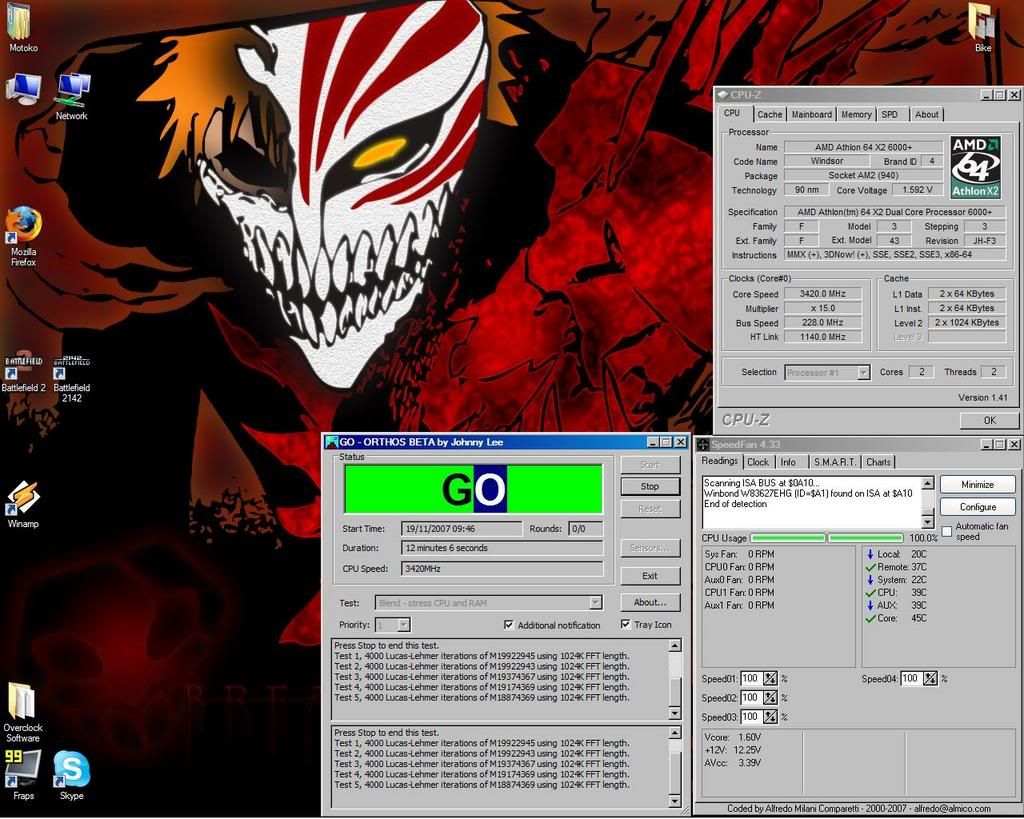The image size is (1024, 819).
Task: Click the upper ORTHOS log scrollbar down arrow
Action: pos(675,713)
